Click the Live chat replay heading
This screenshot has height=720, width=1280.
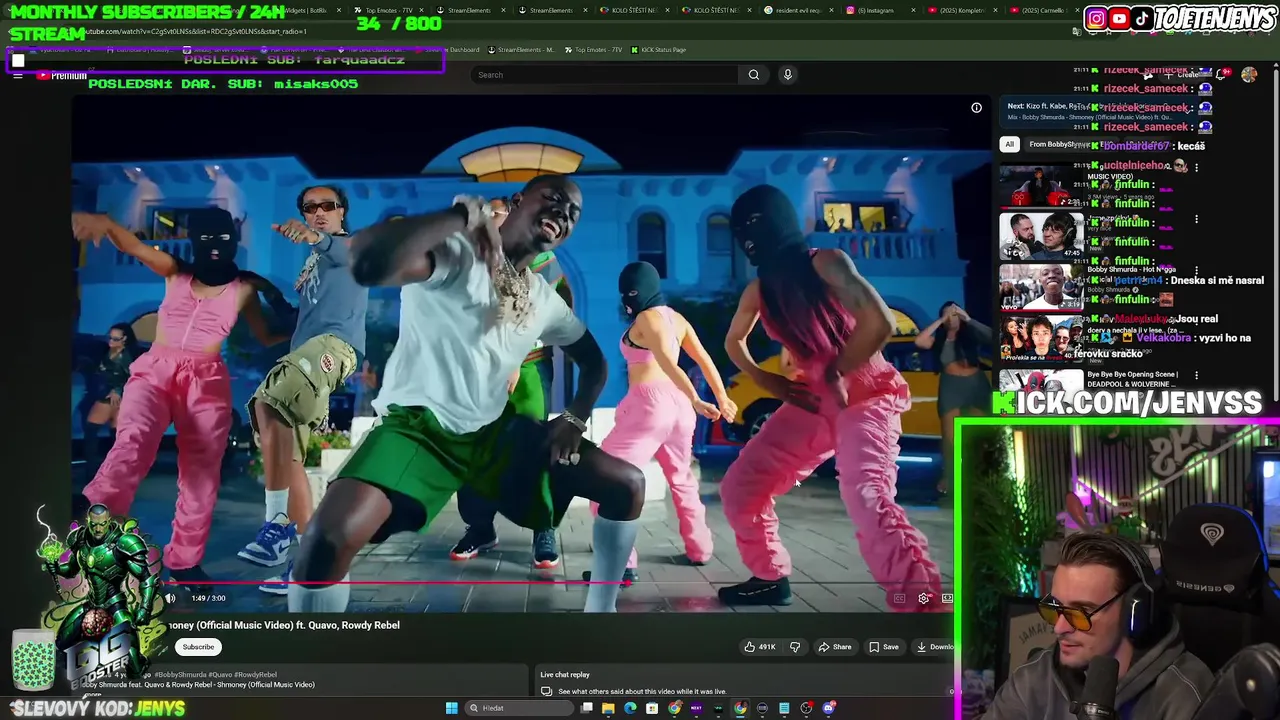565,675
